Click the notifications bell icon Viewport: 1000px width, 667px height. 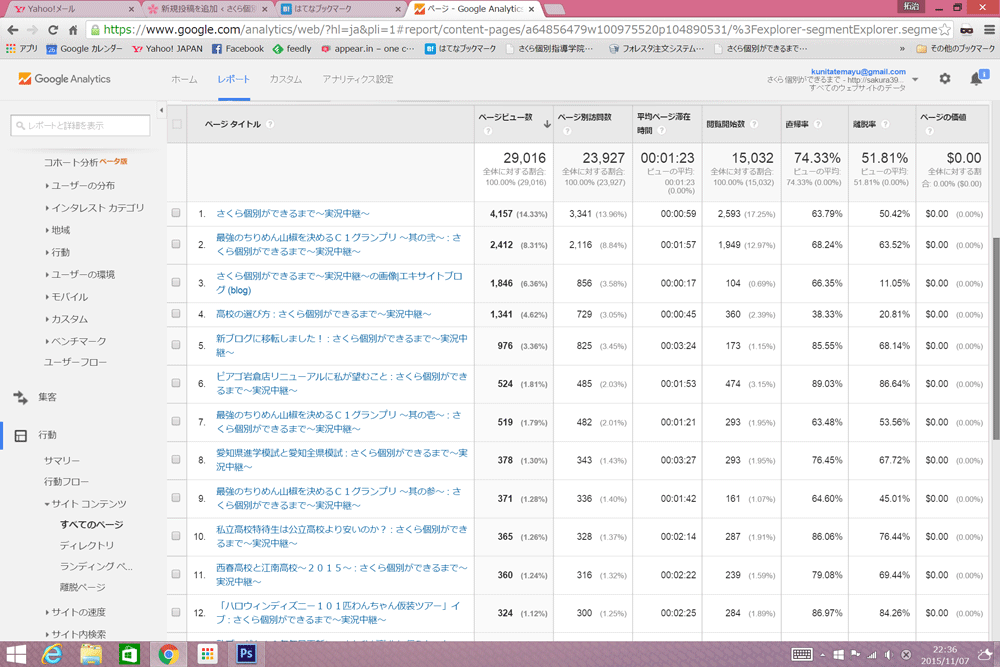[976, 79]
